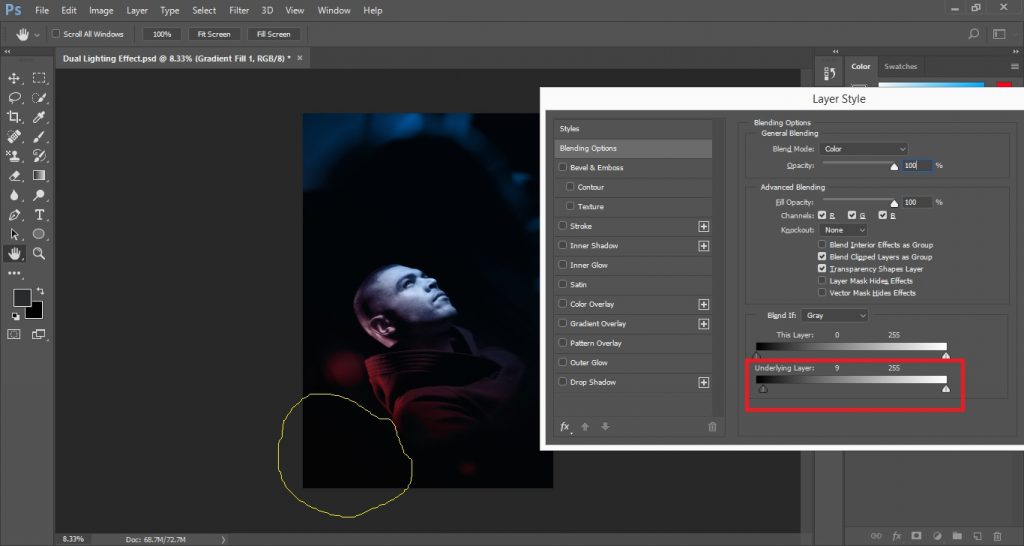Enable the Inner Glow style
The width and height of the screenshot is (1024, 546).
[x=562, y=265]
